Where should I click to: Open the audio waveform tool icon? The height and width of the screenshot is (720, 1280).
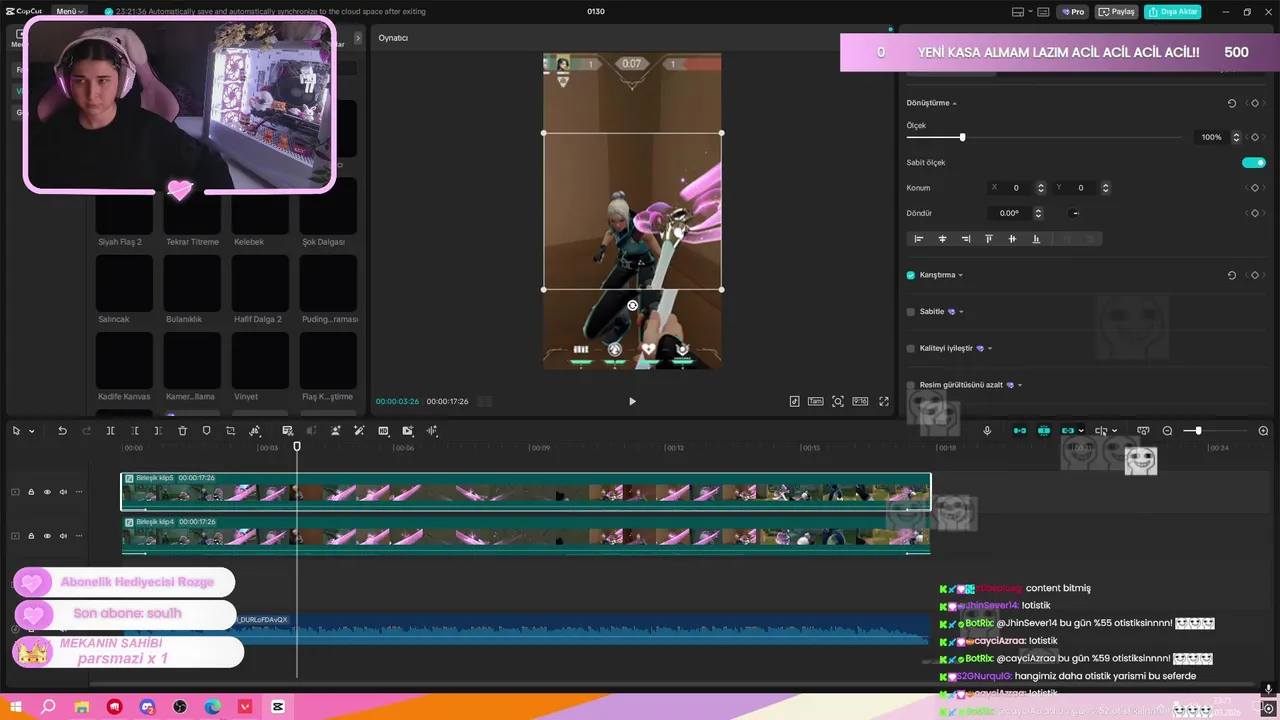point(432,431)
